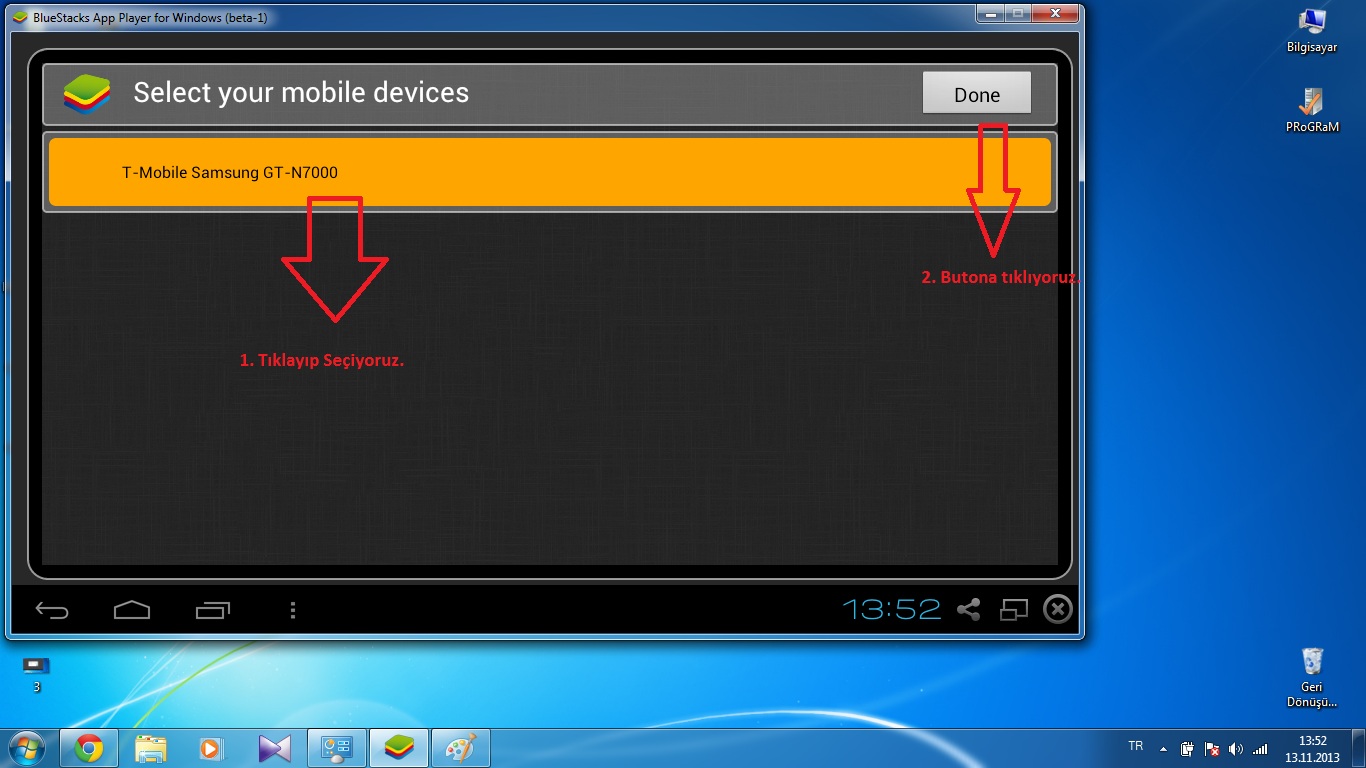Open Google Chrome from the taskbar
Screen dimensions: 1366x768
pyautogui.click(x=89, y=748)
